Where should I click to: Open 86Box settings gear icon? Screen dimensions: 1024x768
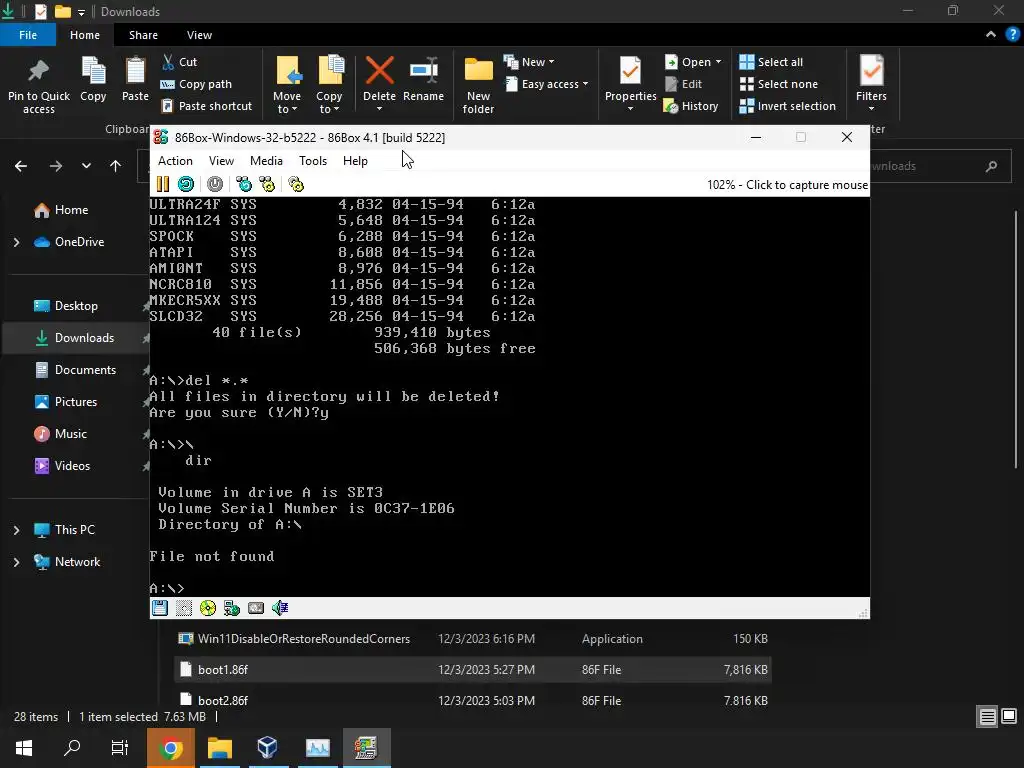(296, 184)
